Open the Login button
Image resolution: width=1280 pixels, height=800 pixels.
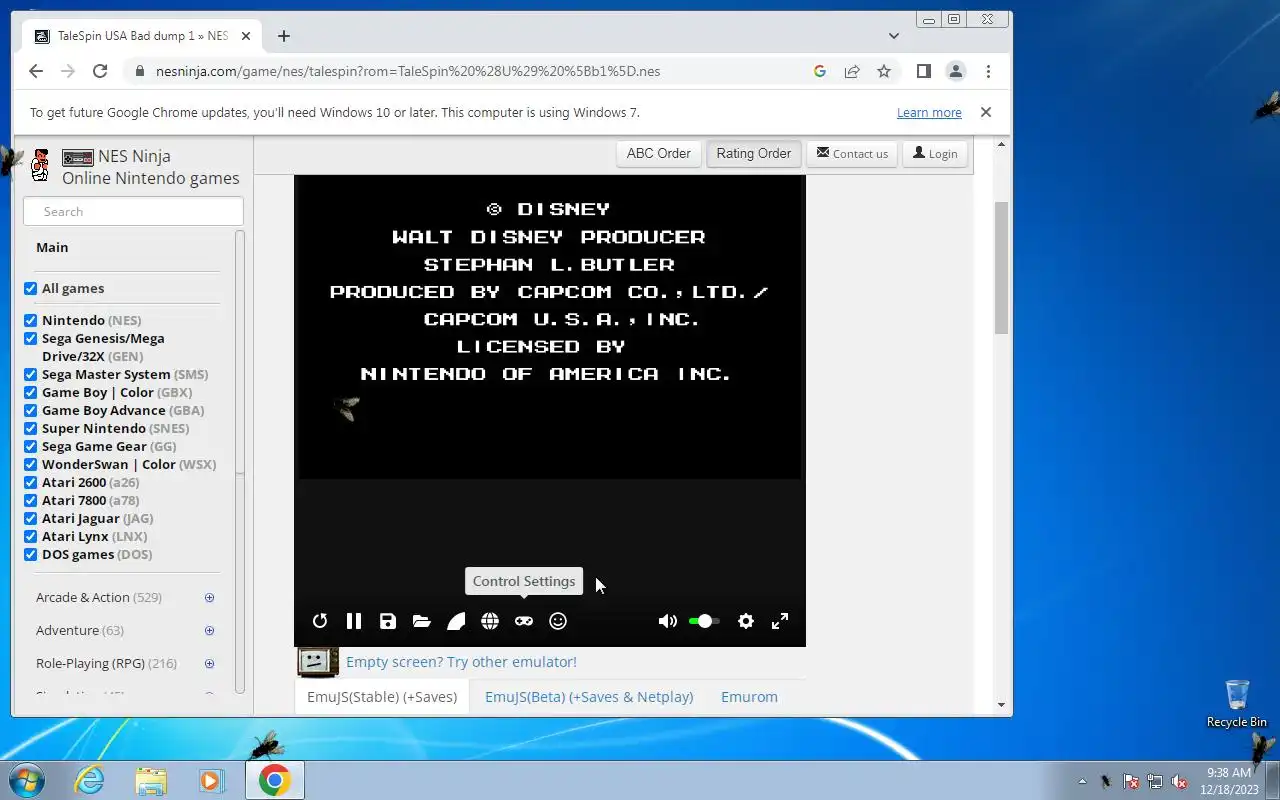935,153
